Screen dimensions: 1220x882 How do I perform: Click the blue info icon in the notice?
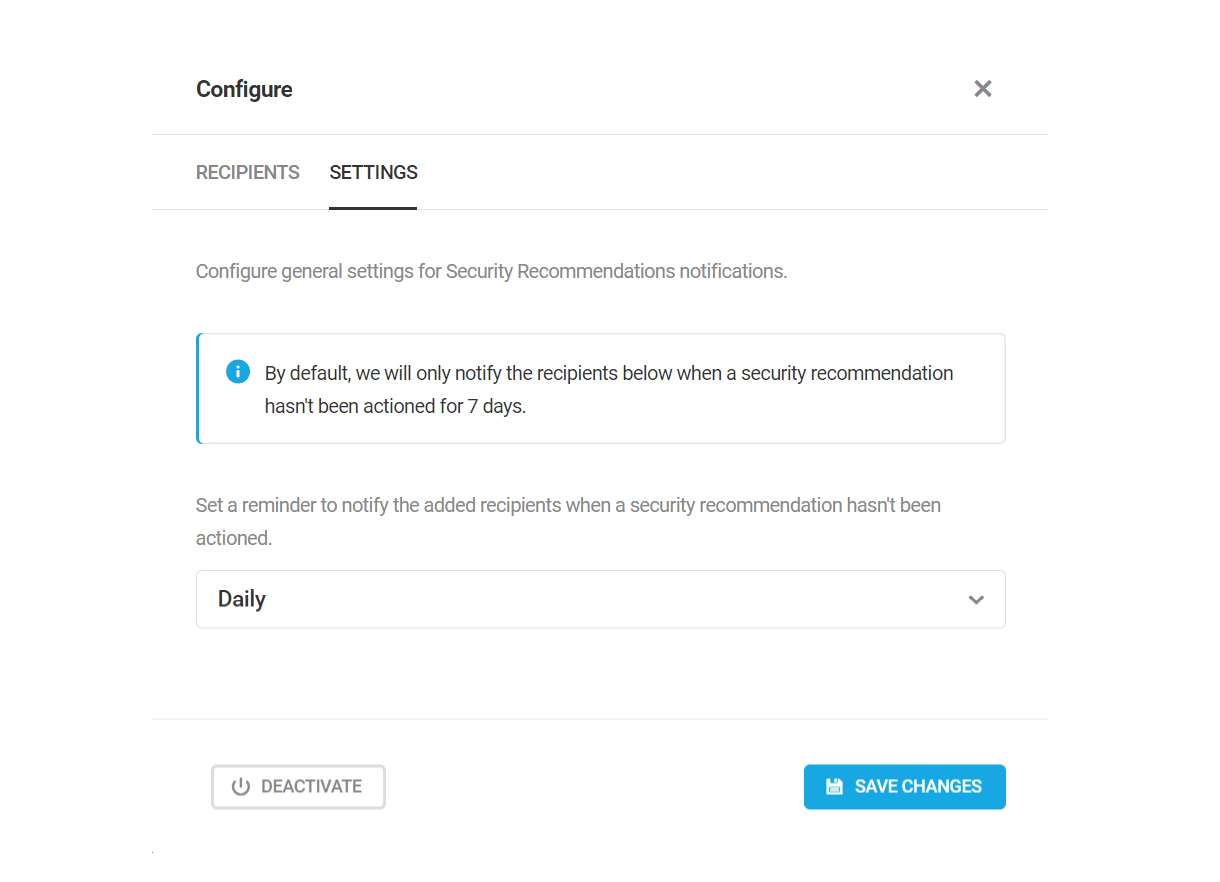click(x=238, y=372)
